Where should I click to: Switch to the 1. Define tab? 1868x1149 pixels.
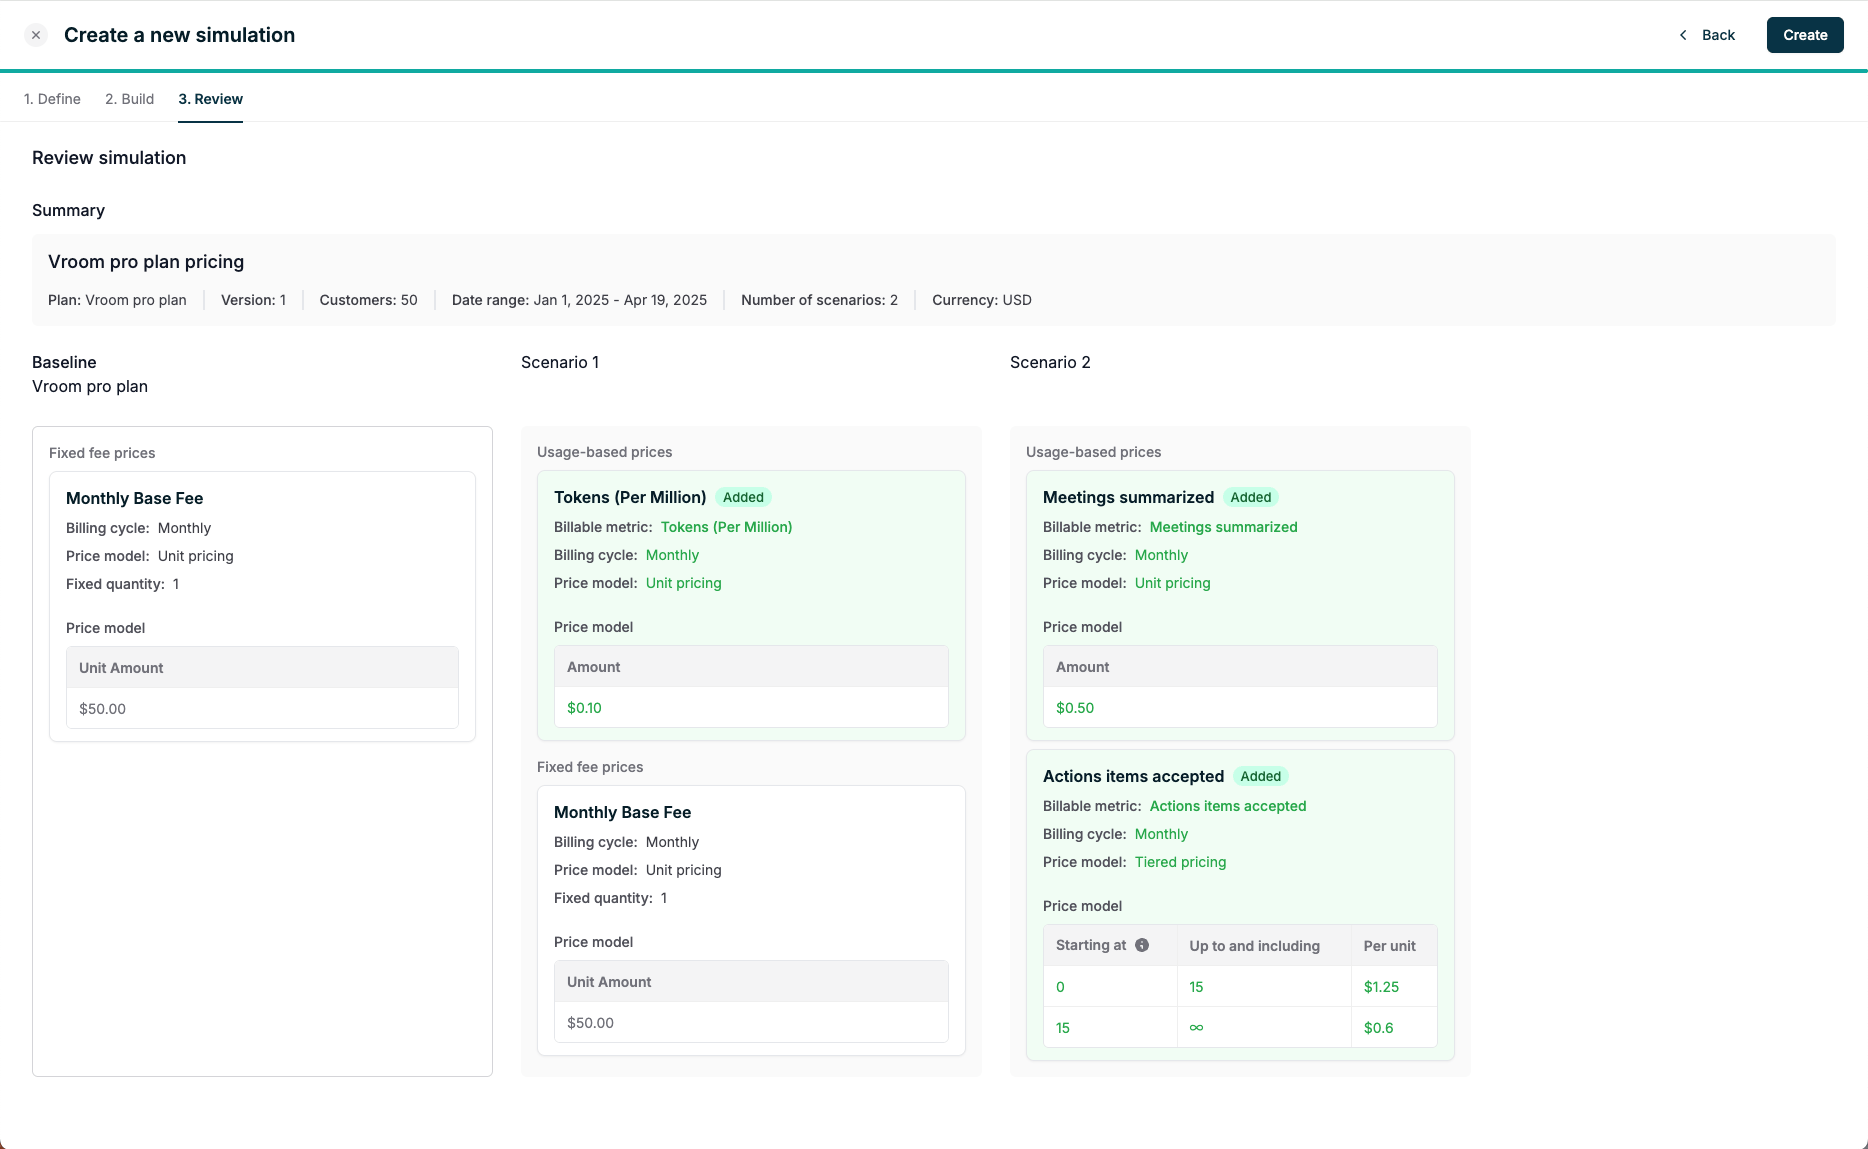point(52,99)
